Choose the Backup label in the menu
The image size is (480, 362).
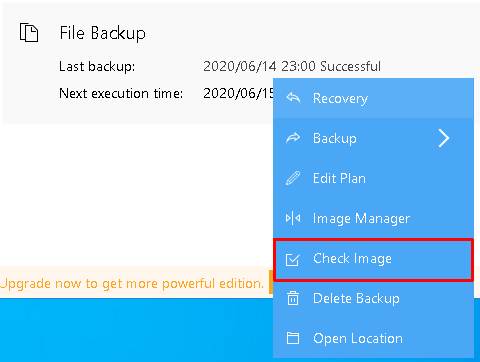335,138
